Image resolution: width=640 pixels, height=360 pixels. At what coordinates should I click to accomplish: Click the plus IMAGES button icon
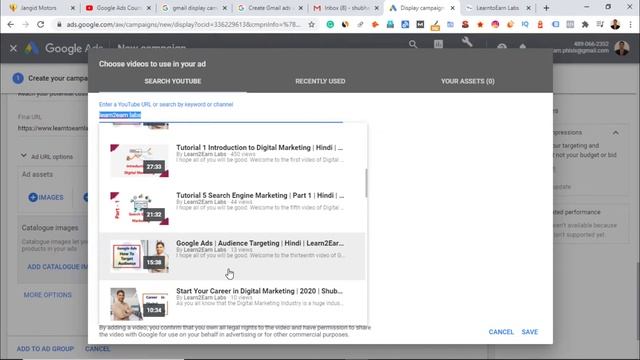coord(33,198)
